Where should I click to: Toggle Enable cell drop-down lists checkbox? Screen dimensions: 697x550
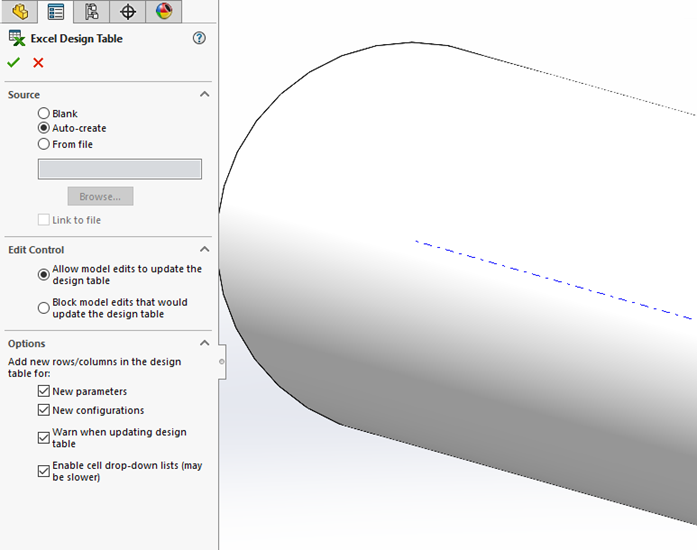[x=44, y=471]
